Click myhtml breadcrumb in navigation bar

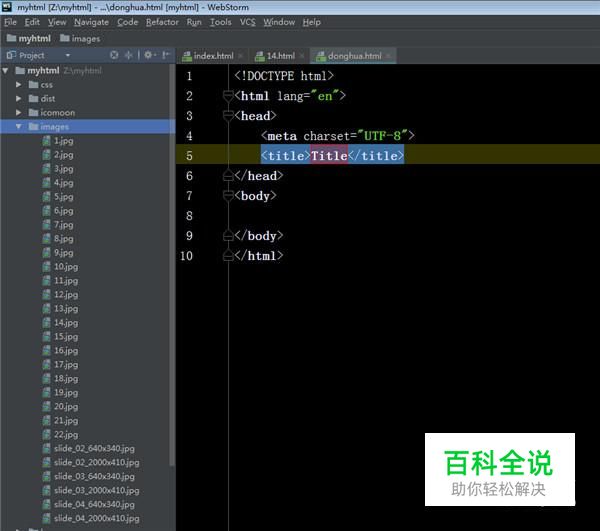[29, 39]
